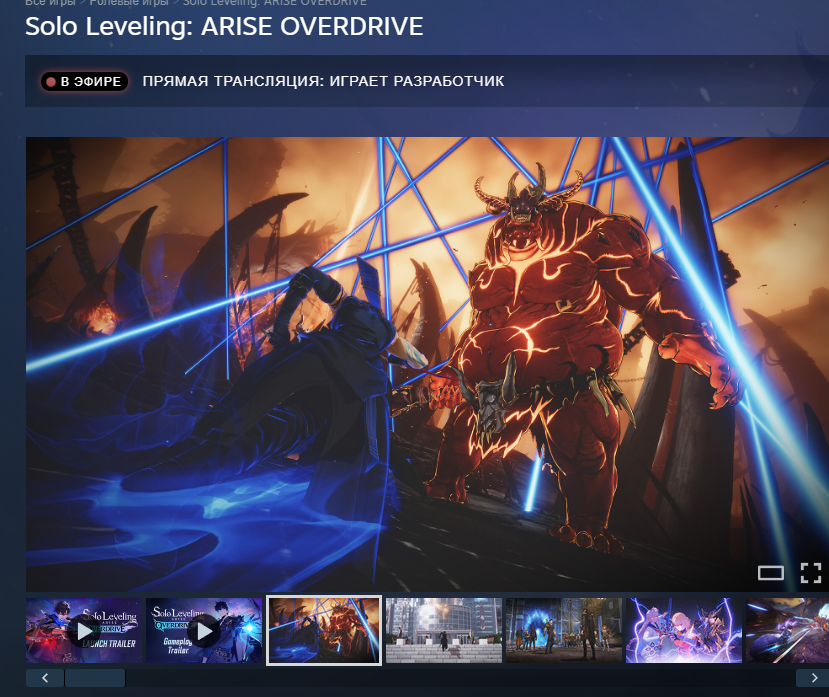This screenshot has width=829, height=697.
Task: Select the city building screenshot thumbnail
Action: 444,630
